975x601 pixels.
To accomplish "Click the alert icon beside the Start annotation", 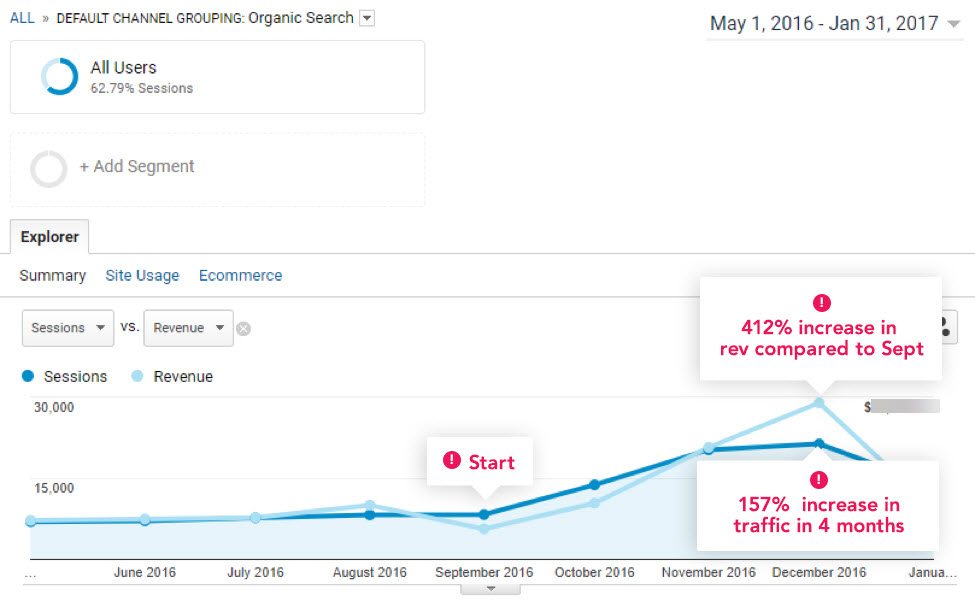I will pos(452,461).
